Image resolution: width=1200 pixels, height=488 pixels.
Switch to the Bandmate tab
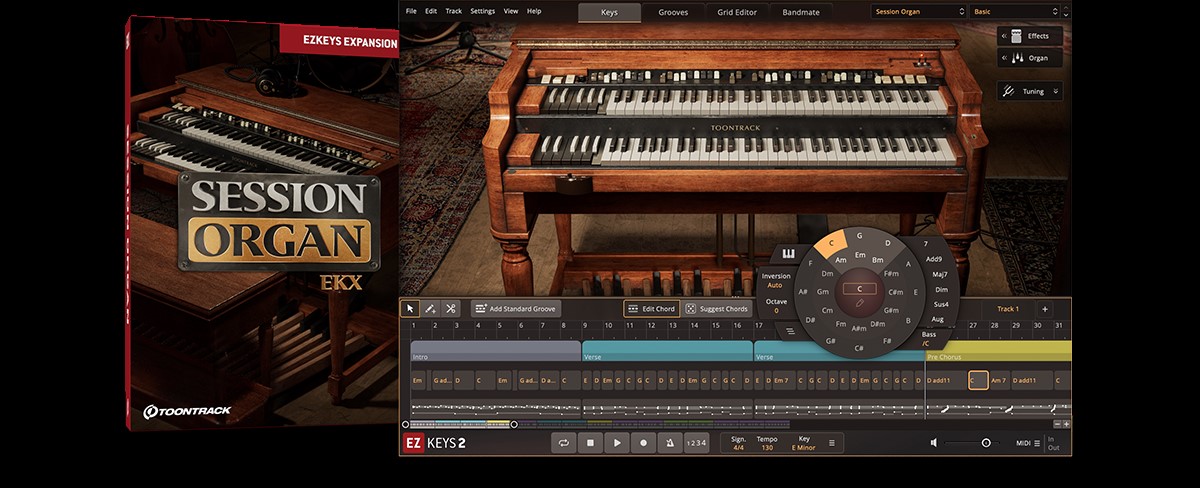point(801,13)
